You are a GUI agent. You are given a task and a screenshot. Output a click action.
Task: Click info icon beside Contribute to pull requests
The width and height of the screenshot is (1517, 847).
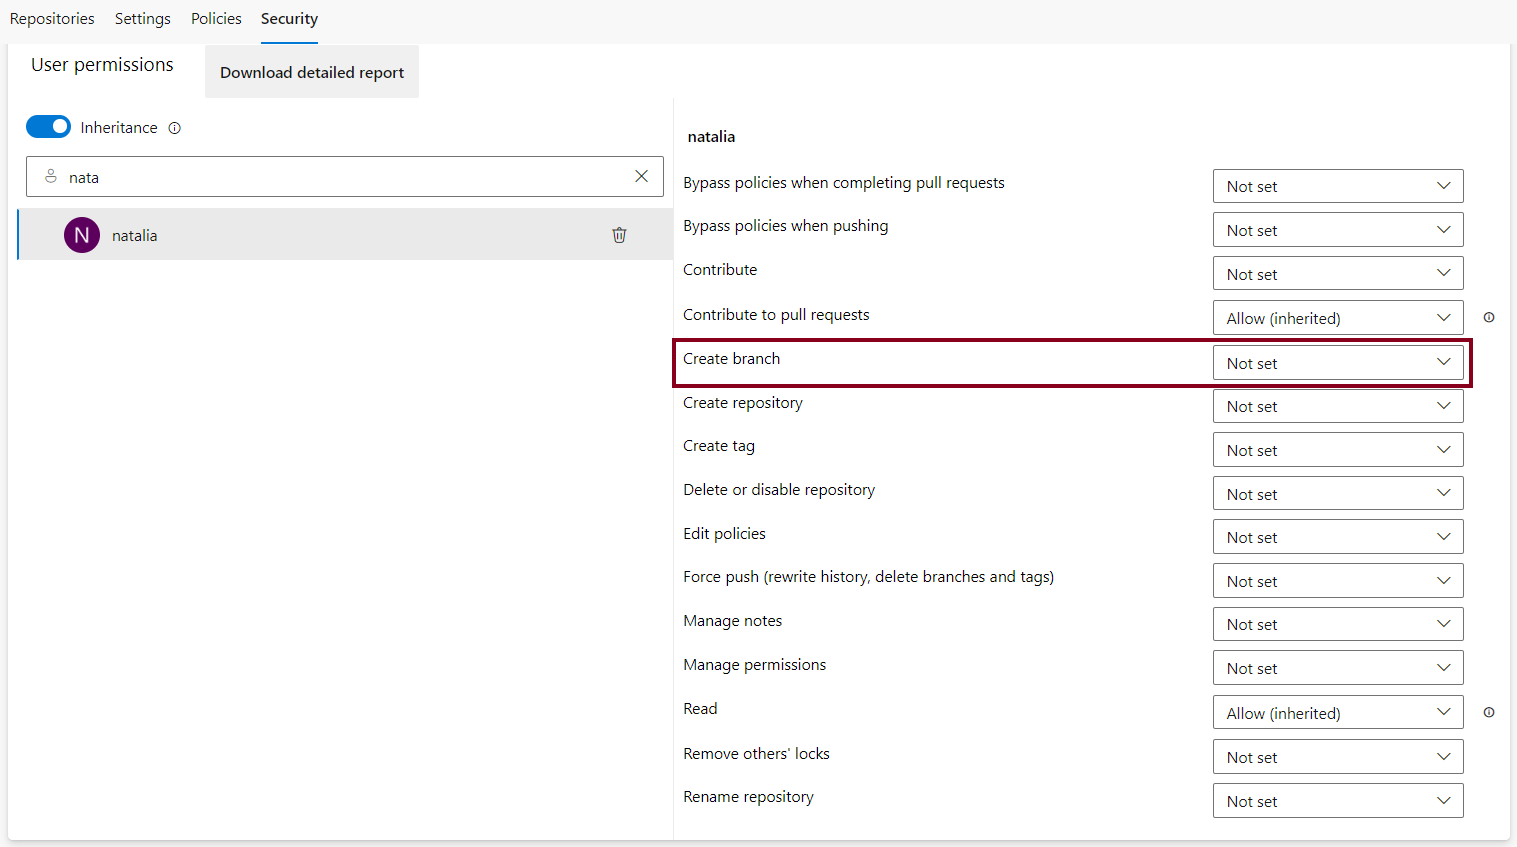click(1489, 318)
